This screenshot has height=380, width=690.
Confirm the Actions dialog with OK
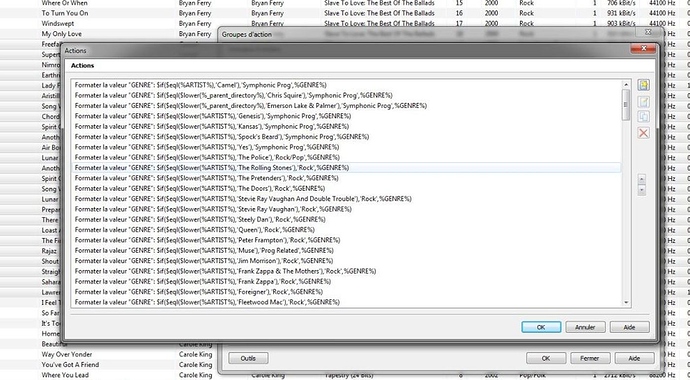coord(541,327)
